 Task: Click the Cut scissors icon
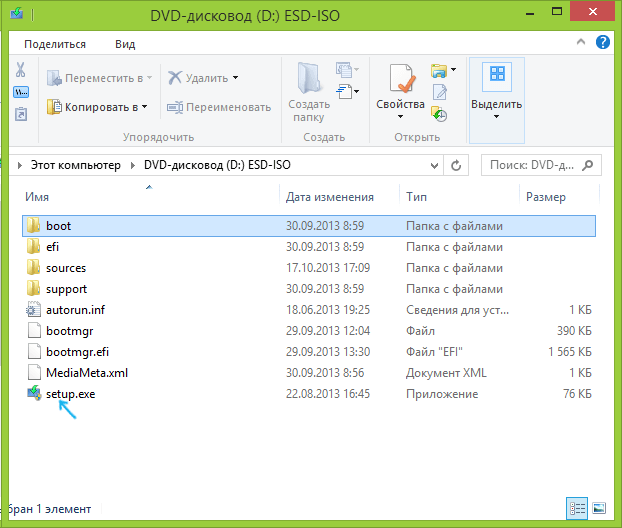[x=20, y=70]
